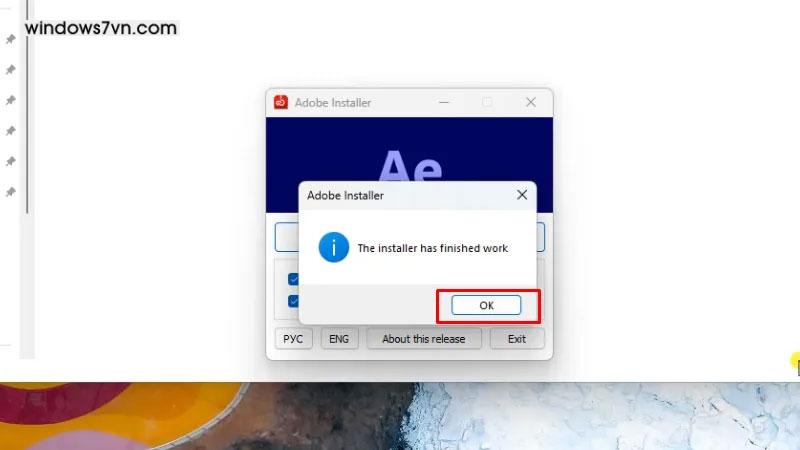800x450 pixels.
Task: Toggle the lower checkbox in installer options
Action: tap(294, 301)
